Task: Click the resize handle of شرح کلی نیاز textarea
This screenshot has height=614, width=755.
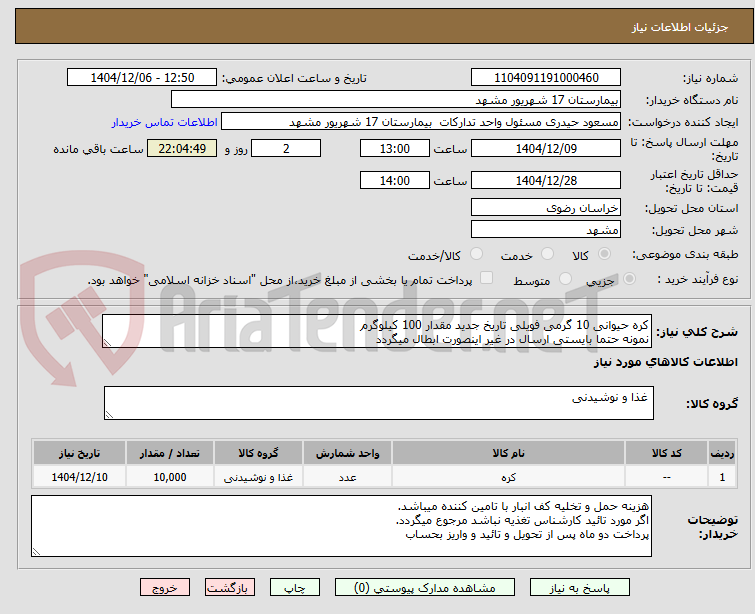Action: [x=107, y=343]
